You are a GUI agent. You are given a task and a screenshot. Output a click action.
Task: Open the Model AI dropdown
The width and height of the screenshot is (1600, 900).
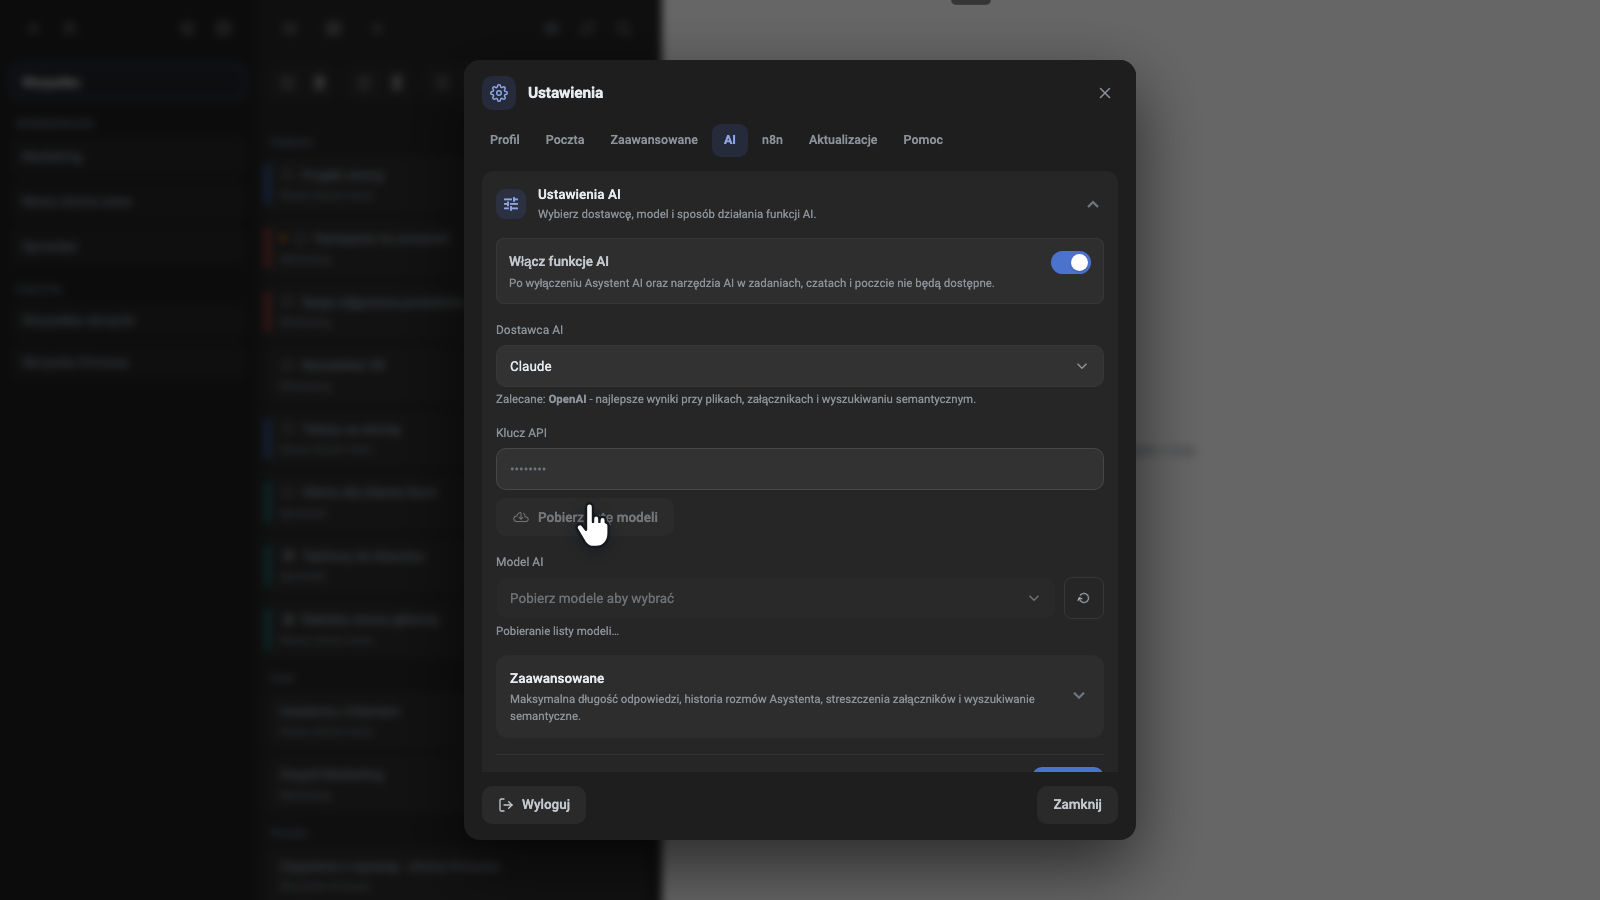pyautogui.click(x=775, y=598)
